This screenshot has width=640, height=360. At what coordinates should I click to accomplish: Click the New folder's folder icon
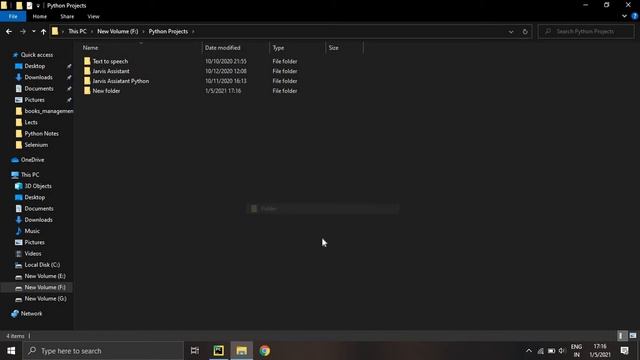coord(87,91)
